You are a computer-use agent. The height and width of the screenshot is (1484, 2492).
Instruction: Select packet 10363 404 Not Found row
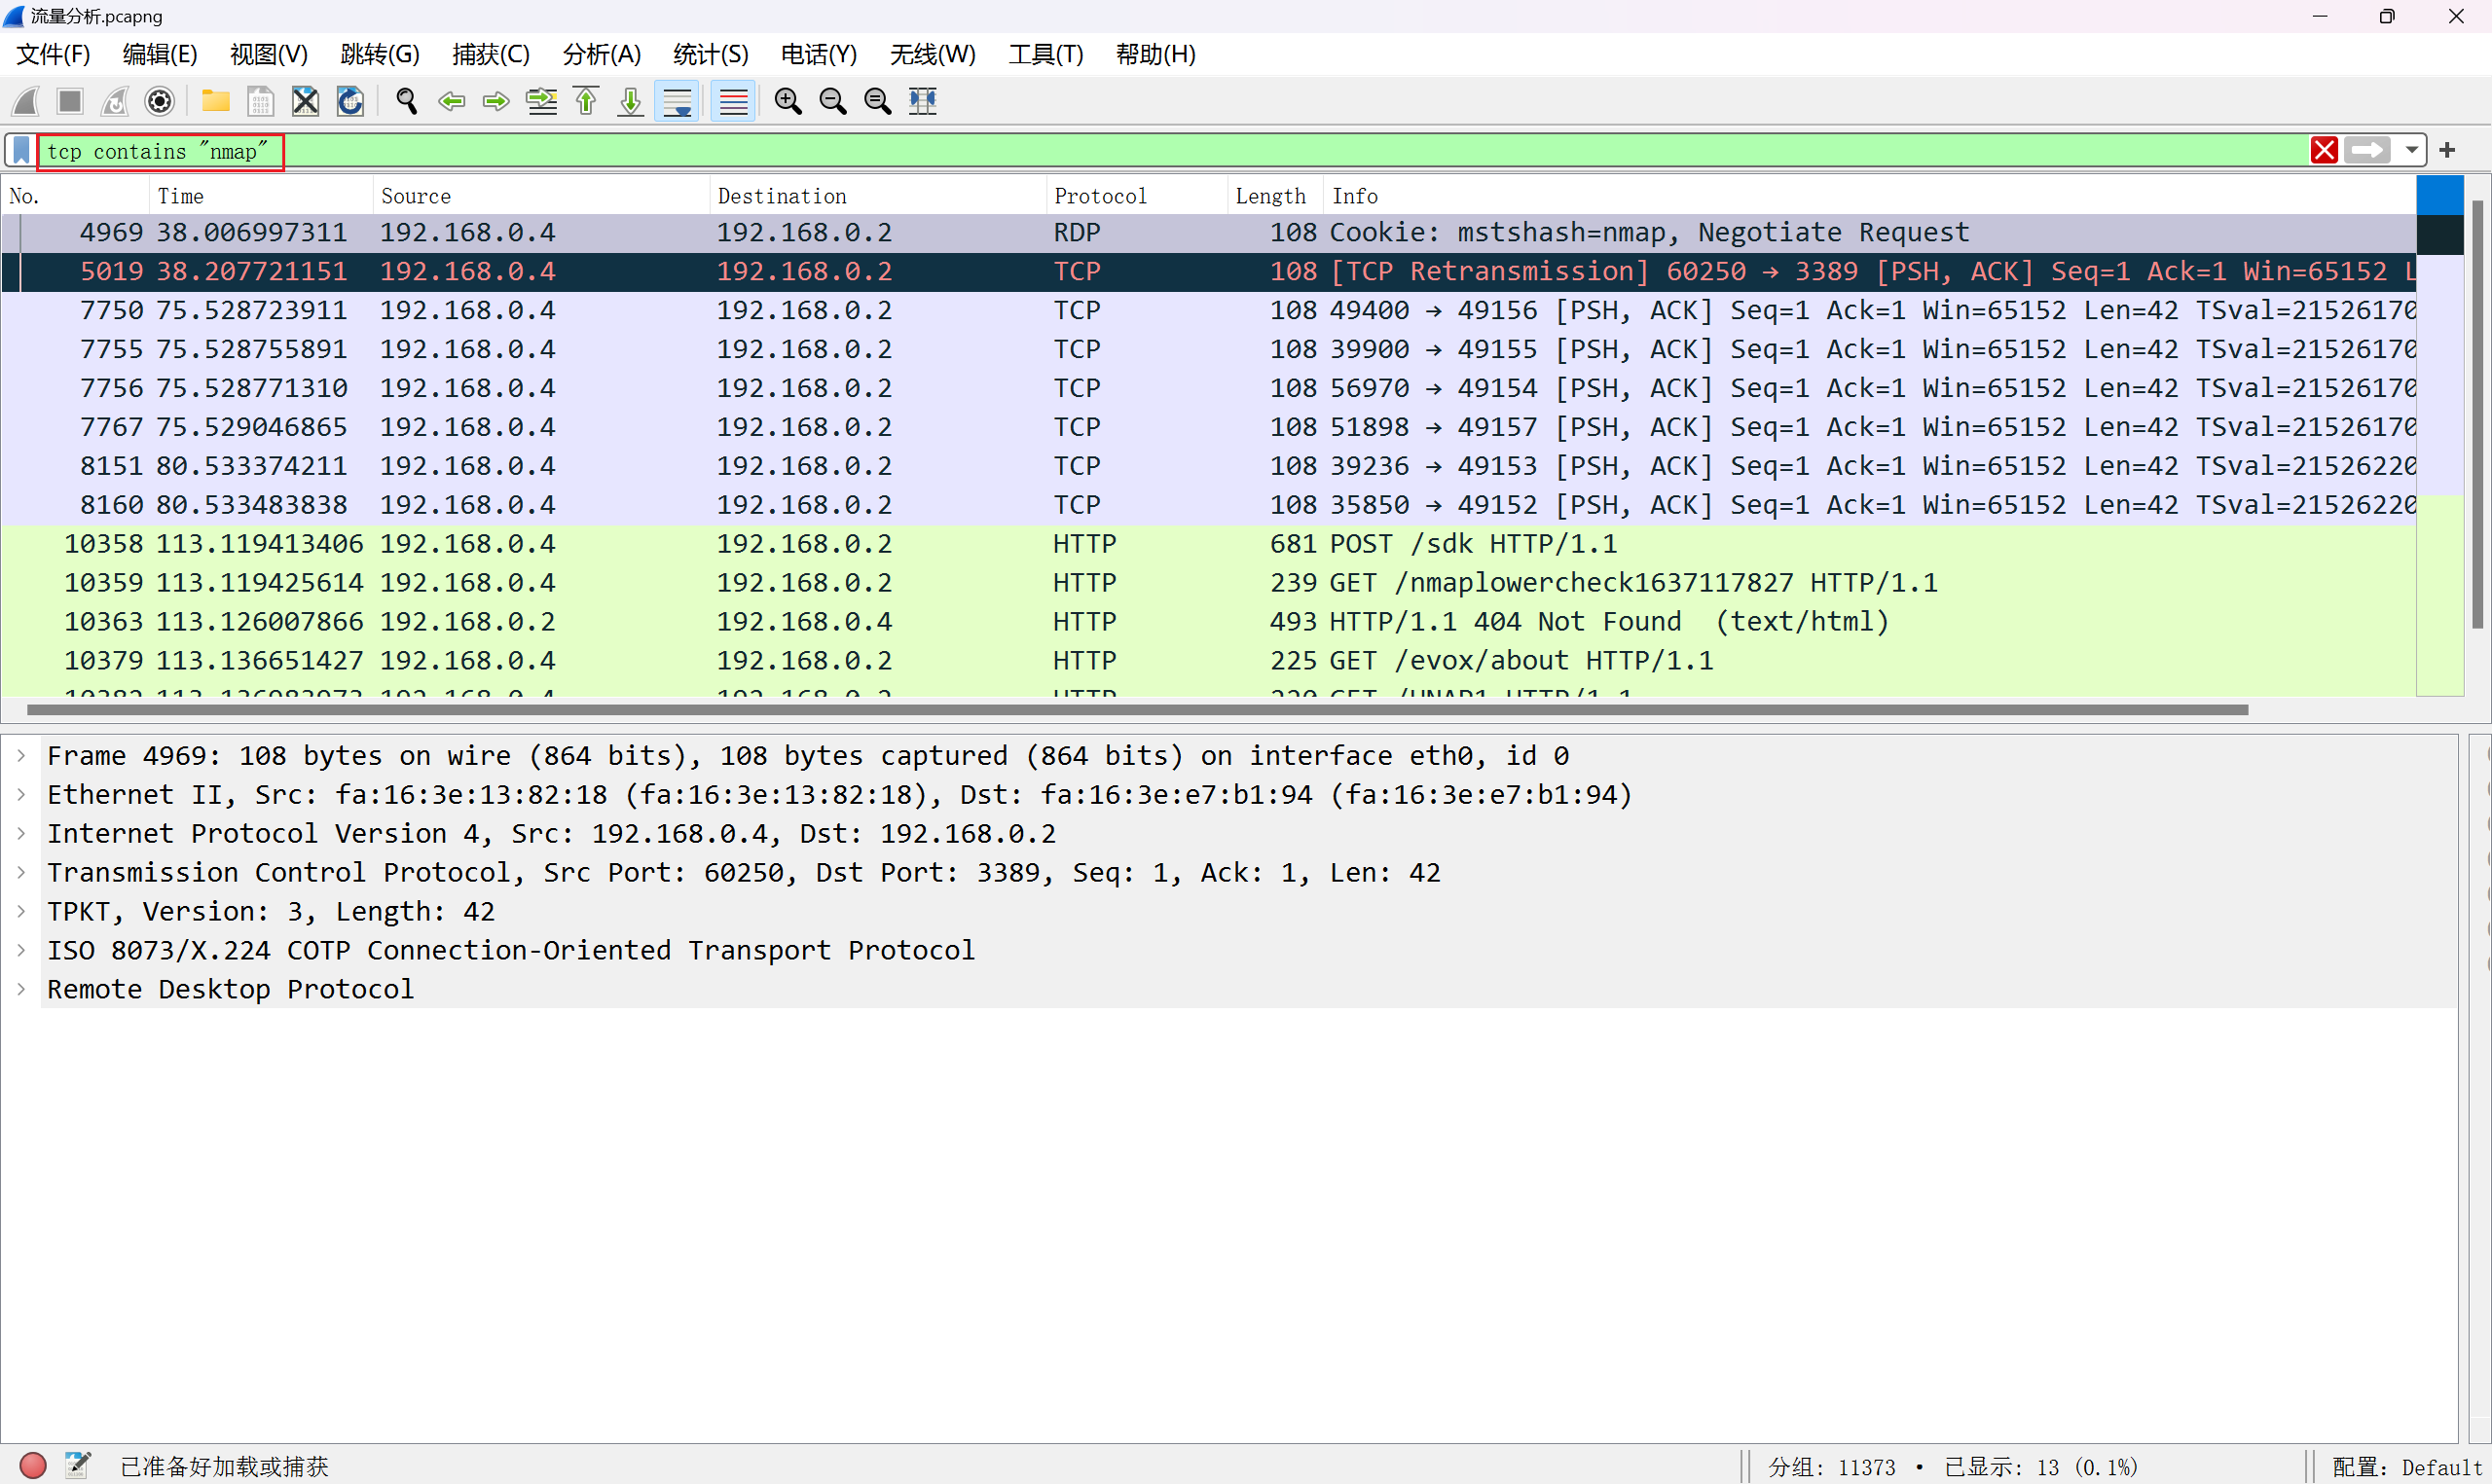[1209, 622]
